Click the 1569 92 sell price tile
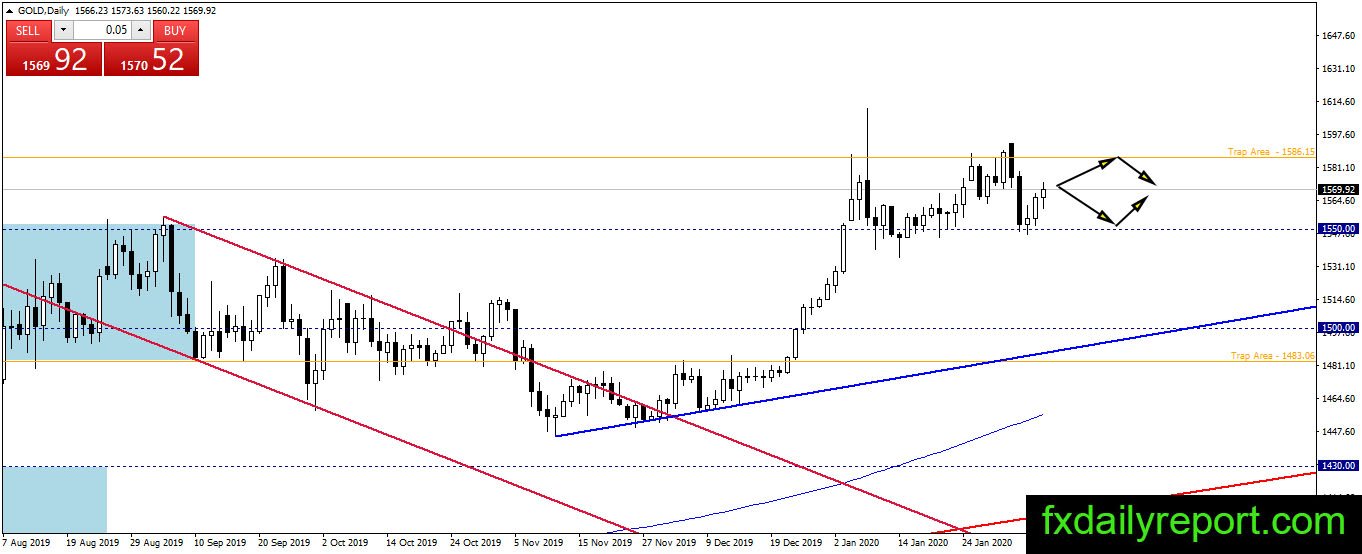This screenshot has width=1362, height=554. 54,59
